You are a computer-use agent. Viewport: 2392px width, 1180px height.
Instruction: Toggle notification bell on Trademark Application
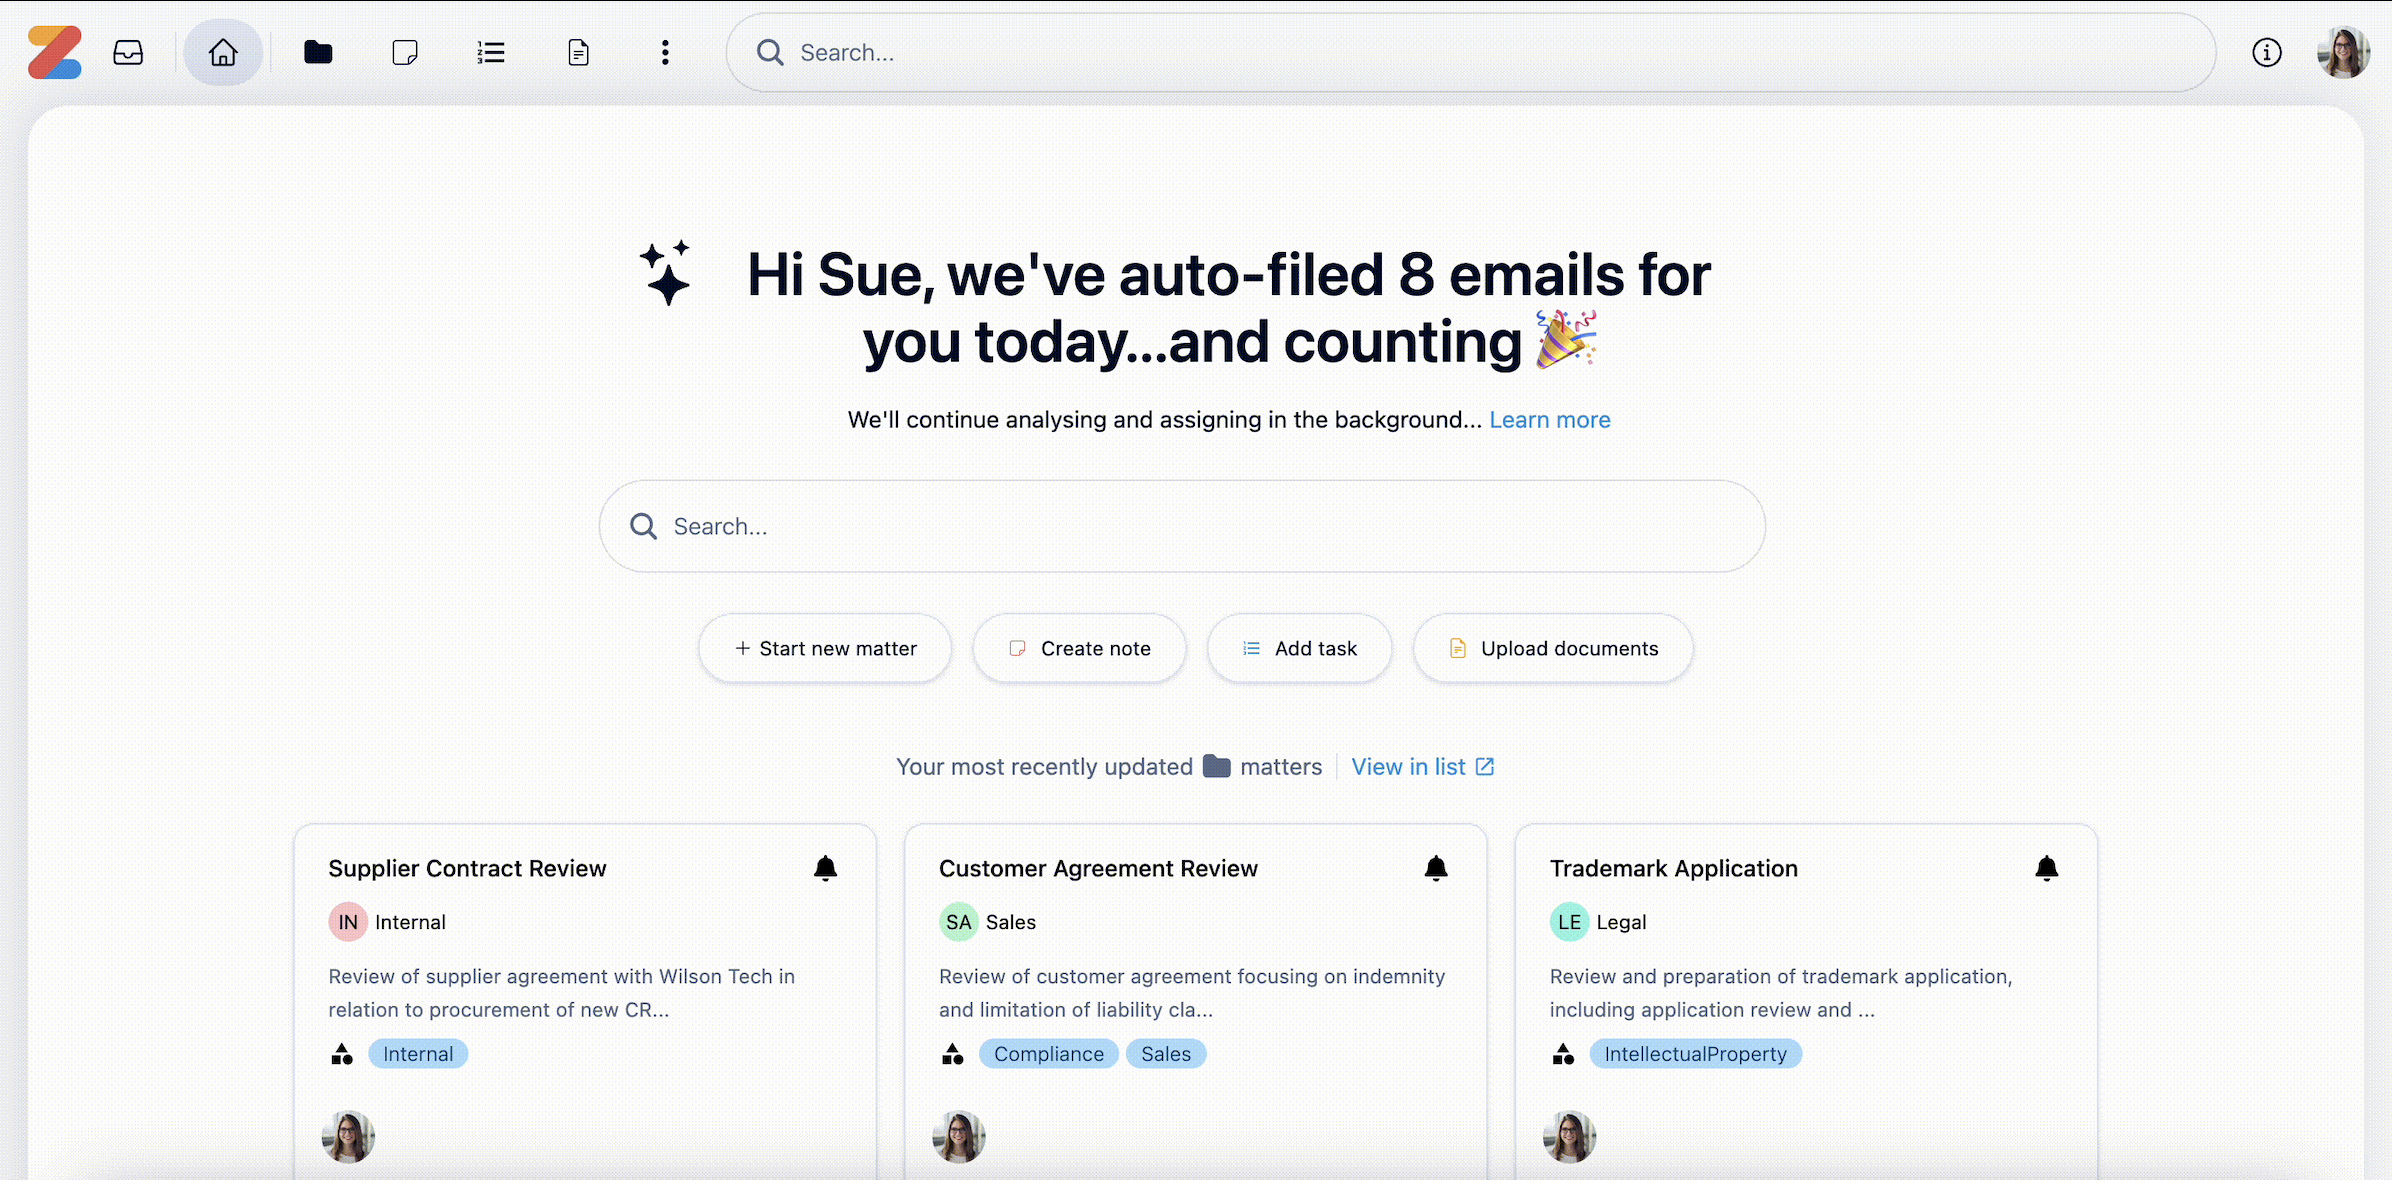[2046, 868]
